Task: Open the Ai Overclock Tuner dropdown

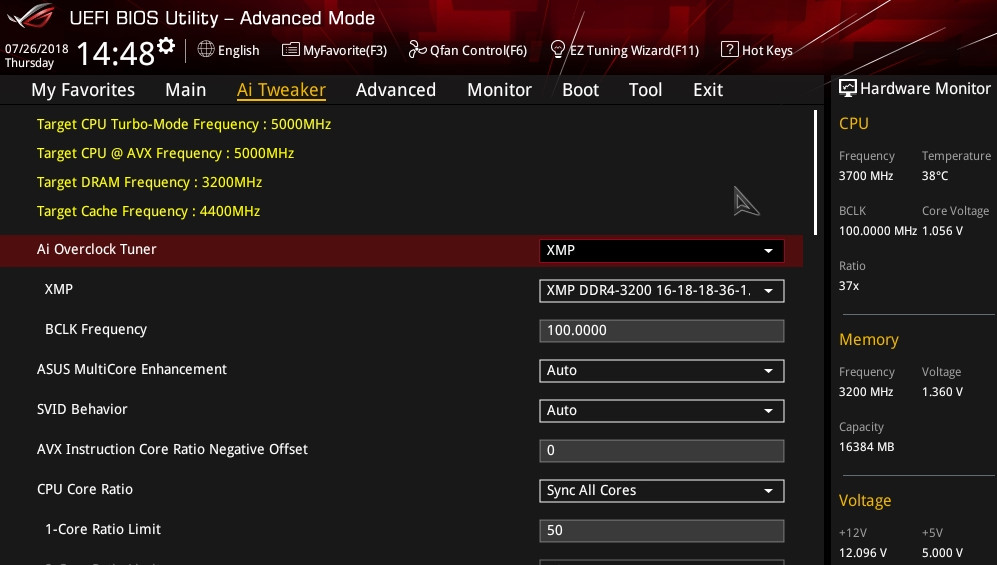Action: pyautogui.click(x=661, y=250)
